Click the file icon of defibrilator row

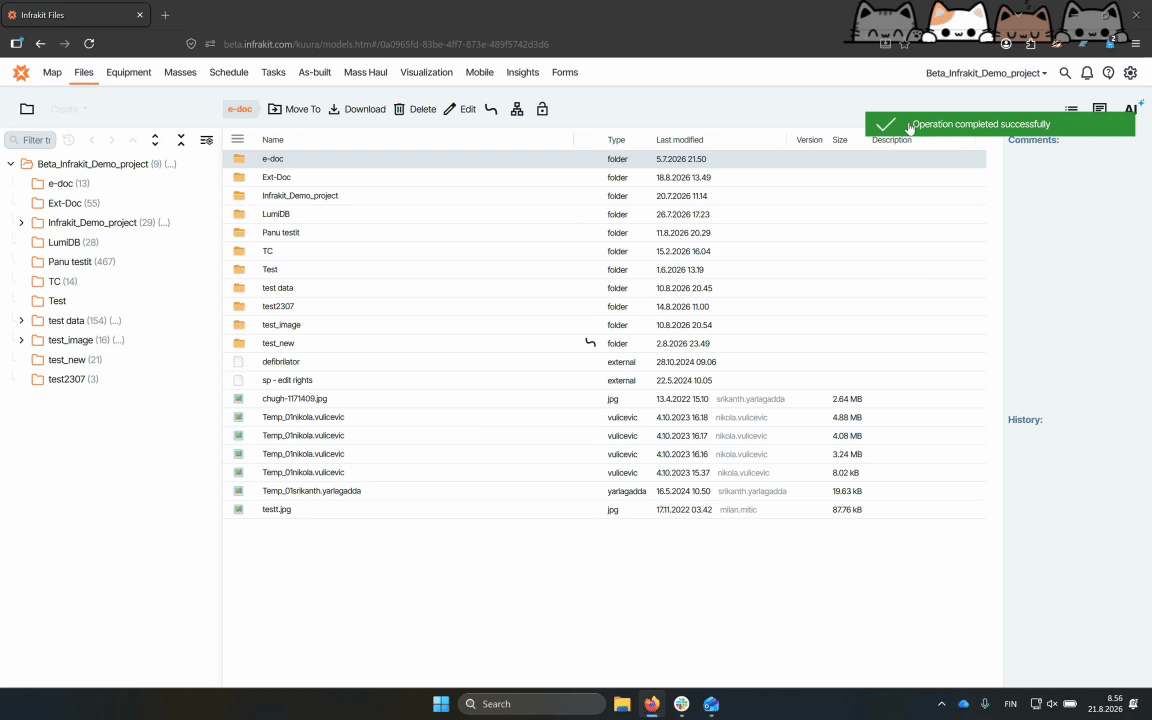tap(238, 361)
